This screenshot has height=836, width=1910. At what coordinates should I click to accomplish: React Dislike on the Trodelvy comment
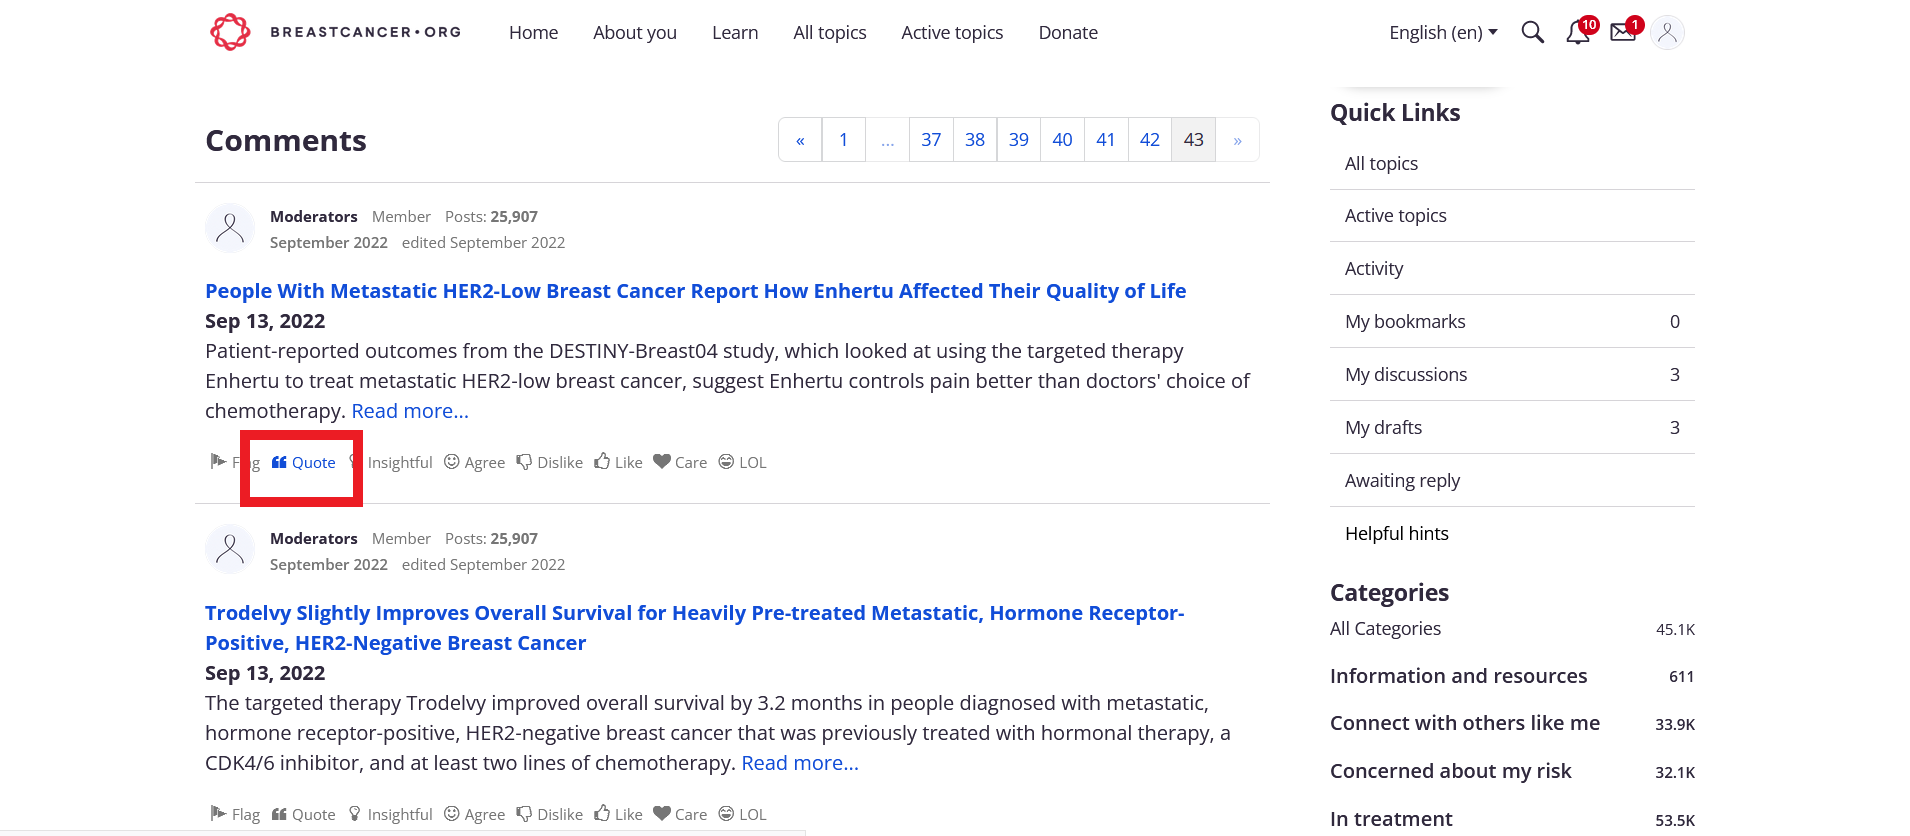[549, 814]
